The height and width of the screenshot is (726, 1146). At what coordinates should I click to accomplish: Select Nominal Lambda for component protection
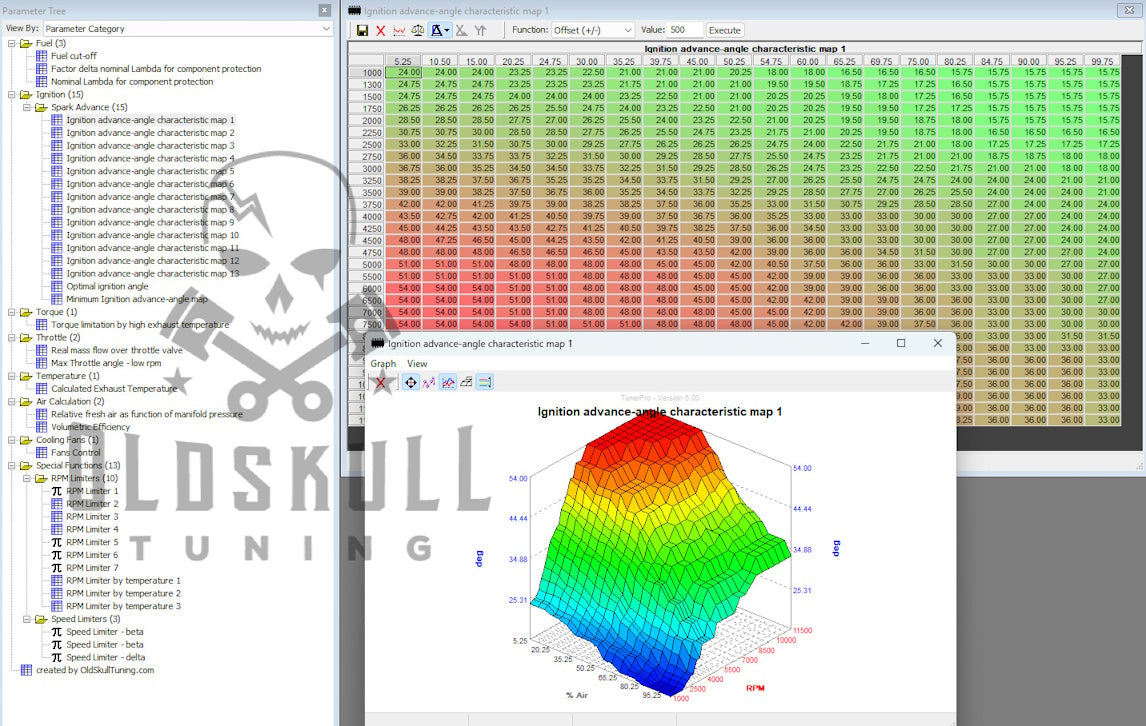132,82
